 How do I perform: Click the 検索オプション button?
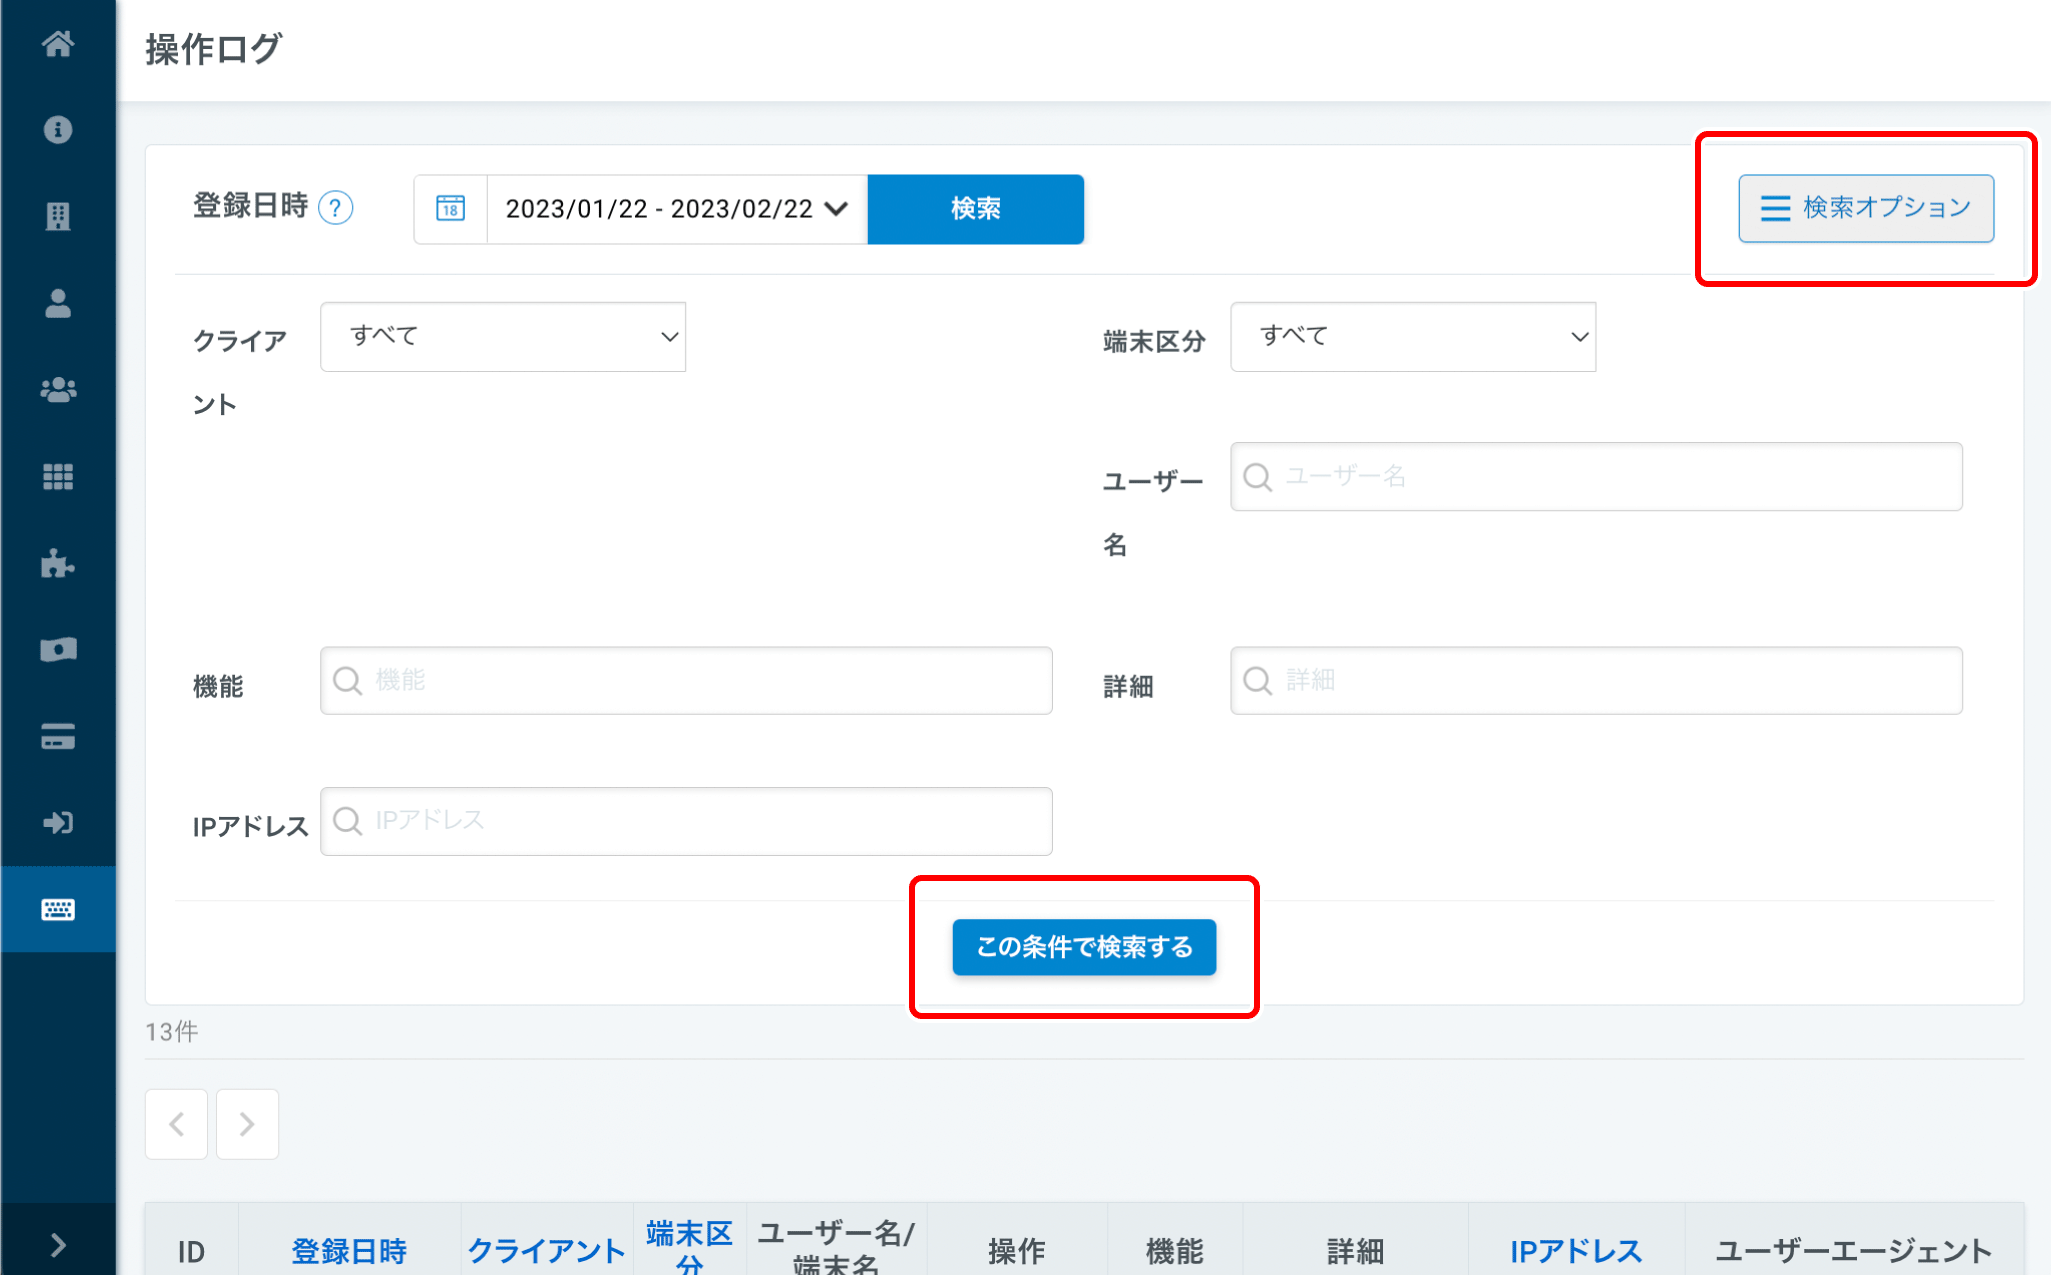pyautogui.click(x=1865, y=208)
